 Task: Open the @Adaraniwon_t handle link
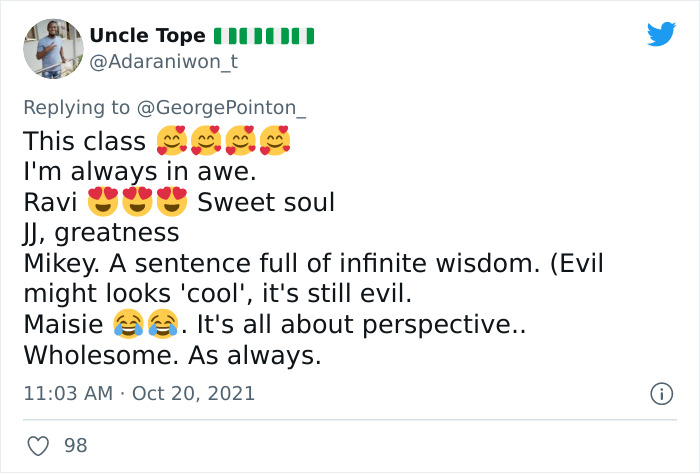point(163,62)
